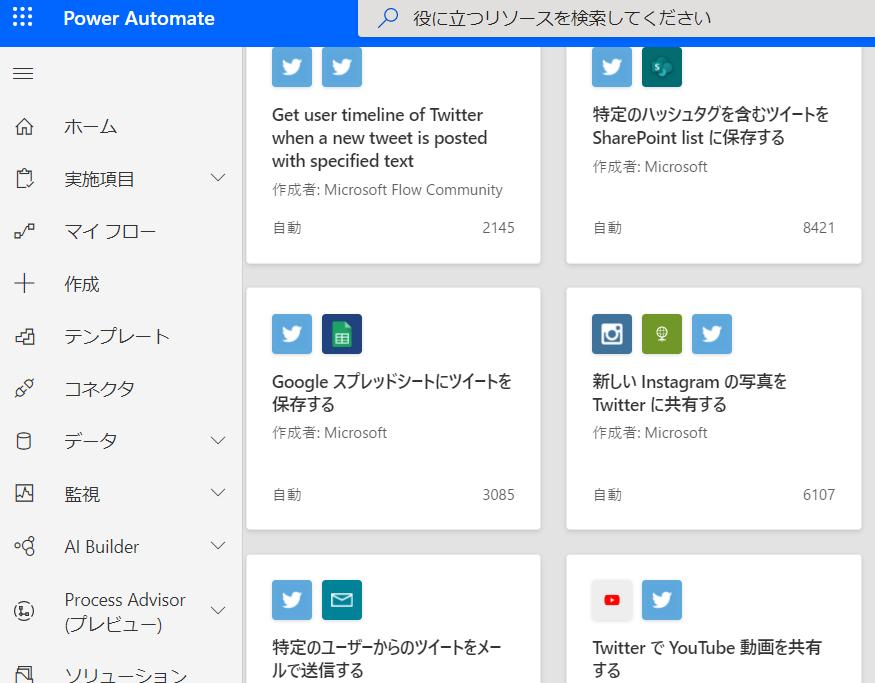875x683 pixels.
Task: Click usage count 8421
Action: click(819, 228)
